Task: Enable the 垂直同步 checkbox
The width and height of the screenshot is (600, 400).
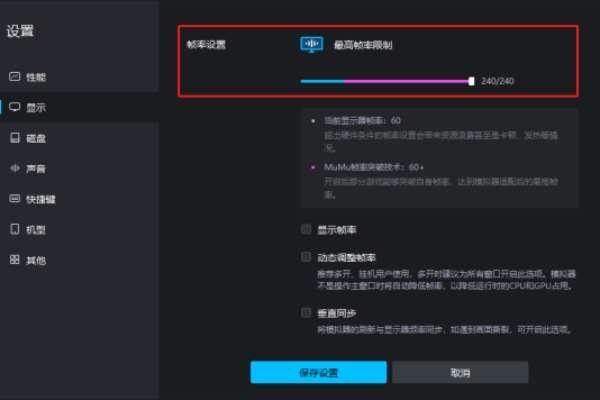Action: pos(306,313)
